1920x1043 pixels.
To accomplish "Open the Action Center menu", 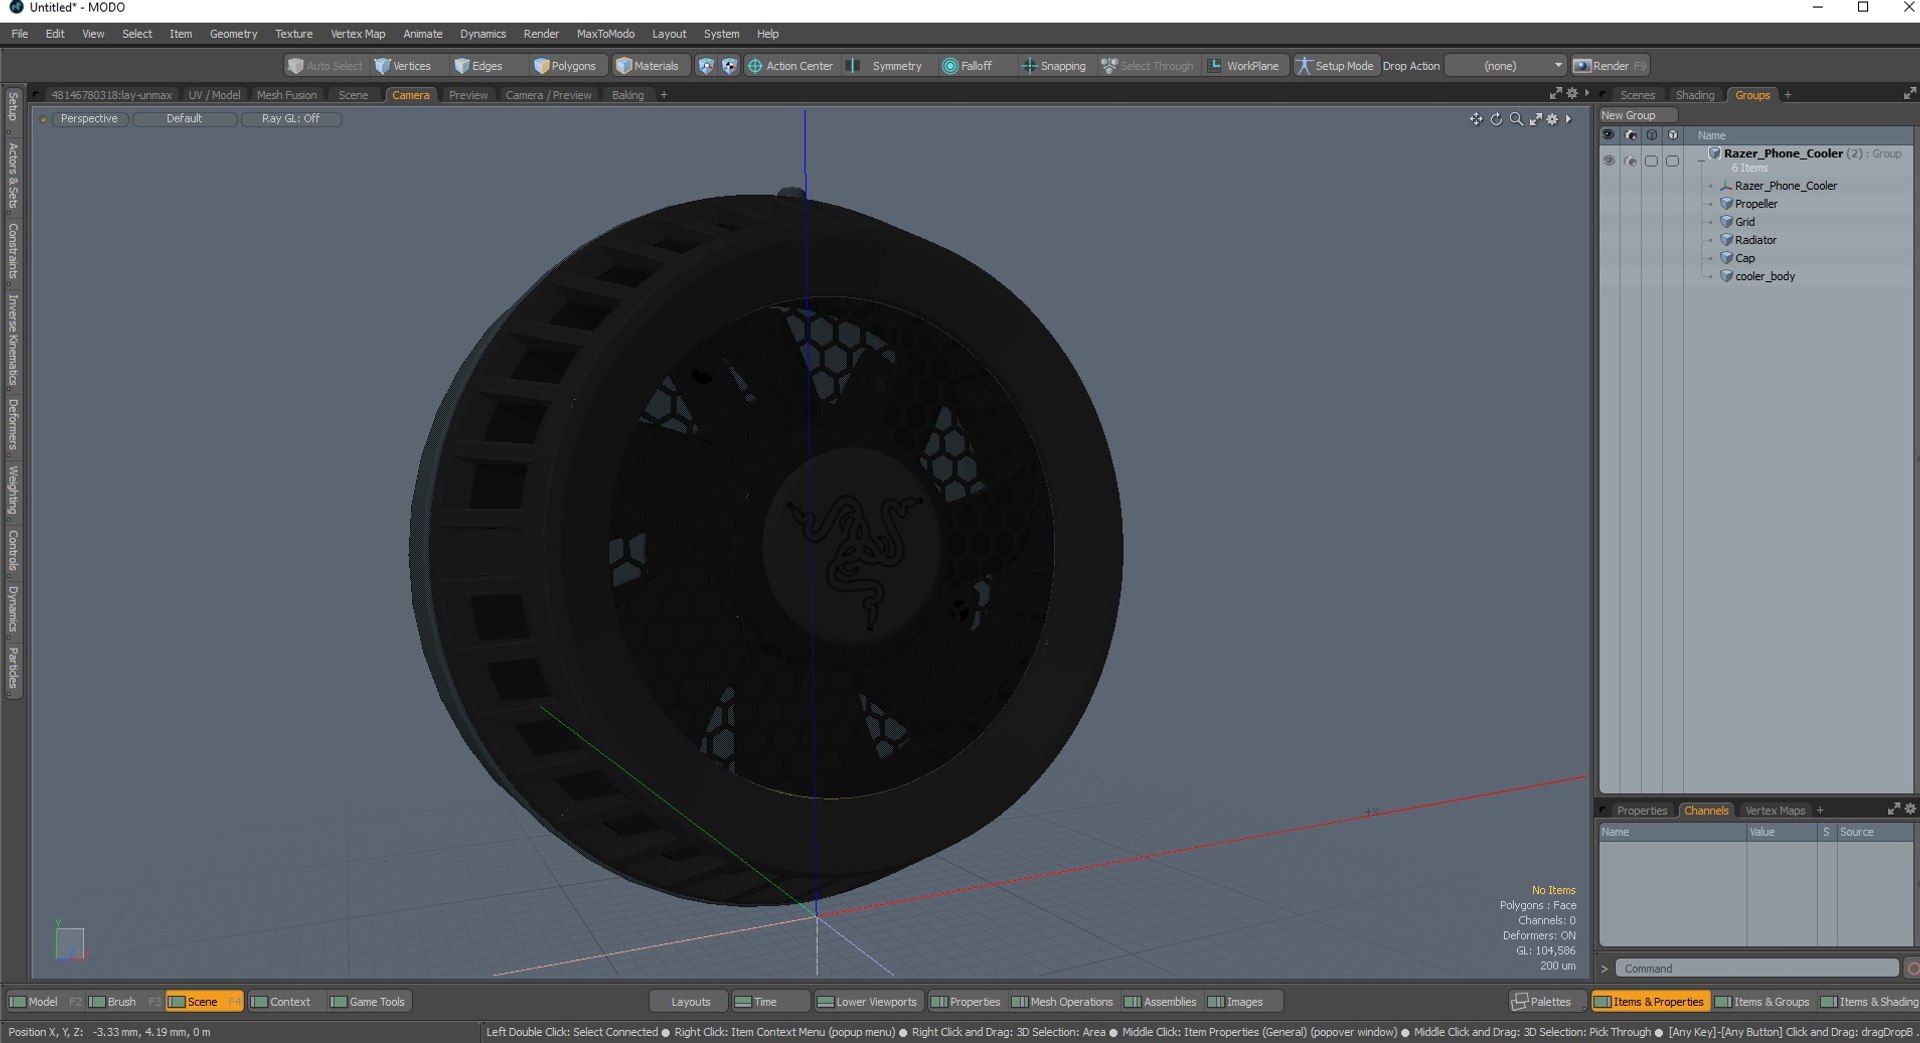I will pyautogui.click(x=790, y=66).
